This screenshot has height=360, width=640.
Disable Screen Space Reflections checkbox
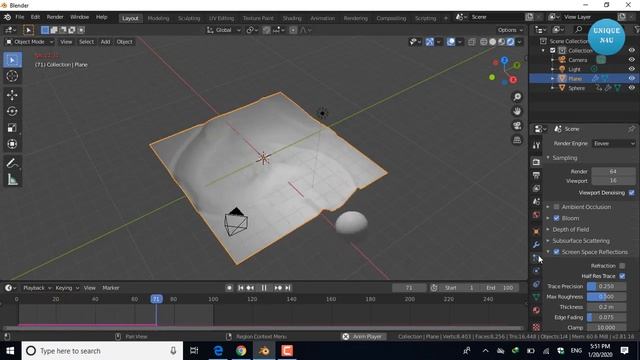pos(556,252)
